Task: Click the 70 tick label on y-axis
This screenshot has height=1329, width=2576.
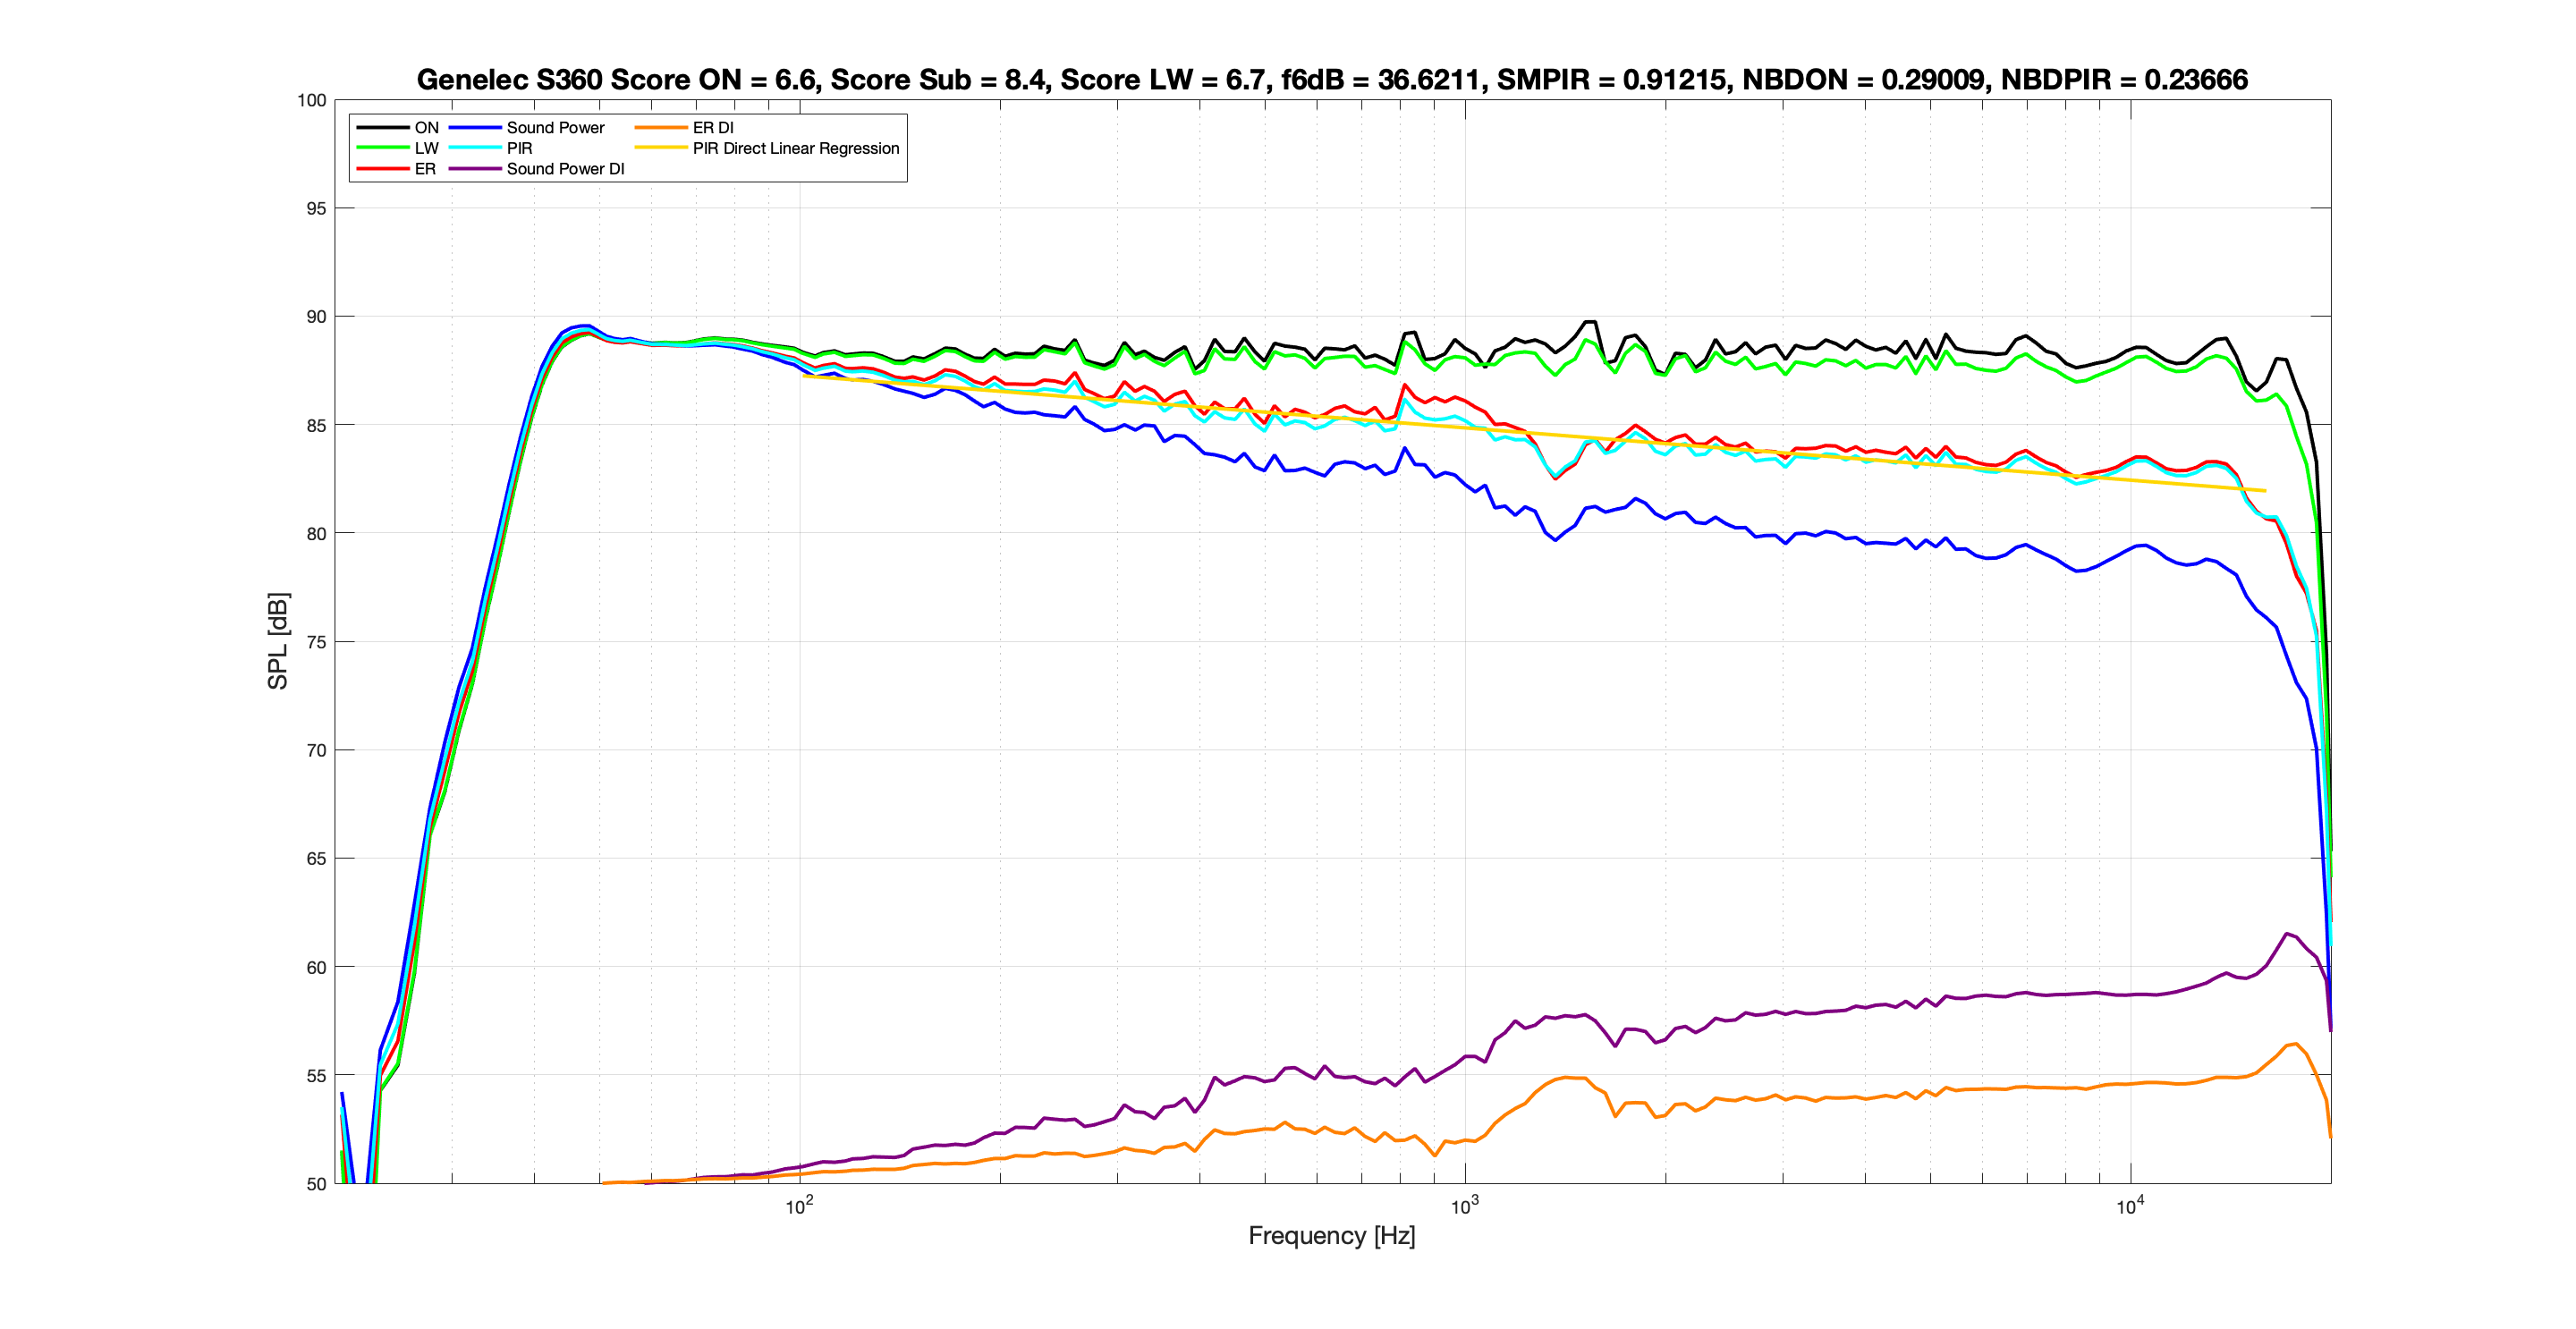Action: [x=316, y=750]
